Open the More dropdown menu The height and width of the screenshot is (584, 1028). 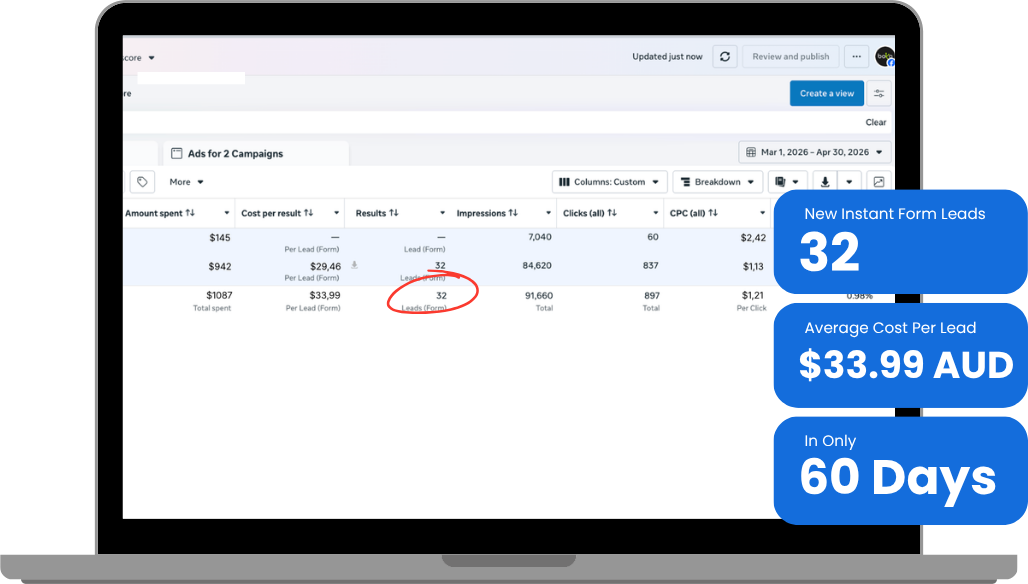pos(186,182)
